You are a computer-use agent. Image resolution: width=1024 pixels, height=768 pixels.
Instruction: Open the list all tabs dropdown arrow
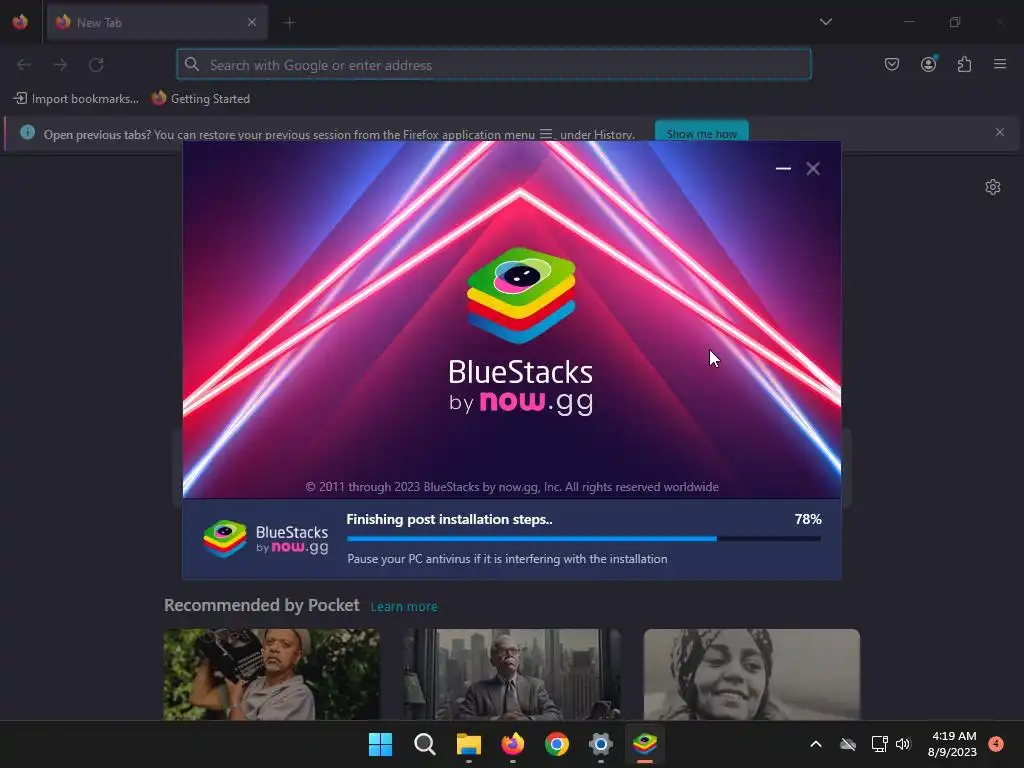point(825,22)
